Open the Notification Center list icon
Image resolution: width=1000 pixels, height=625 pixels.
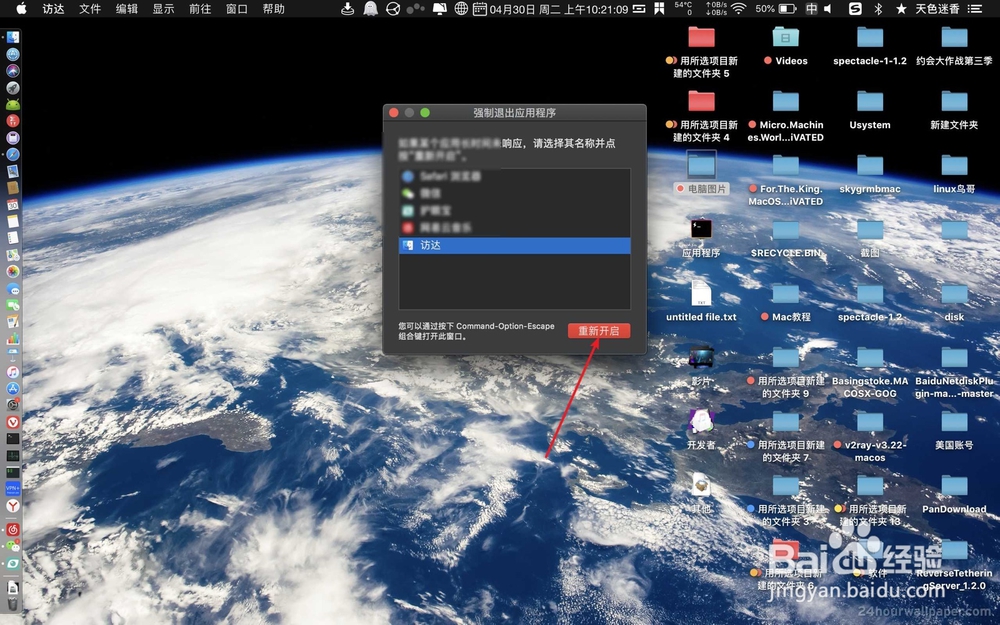pos(974,9)
